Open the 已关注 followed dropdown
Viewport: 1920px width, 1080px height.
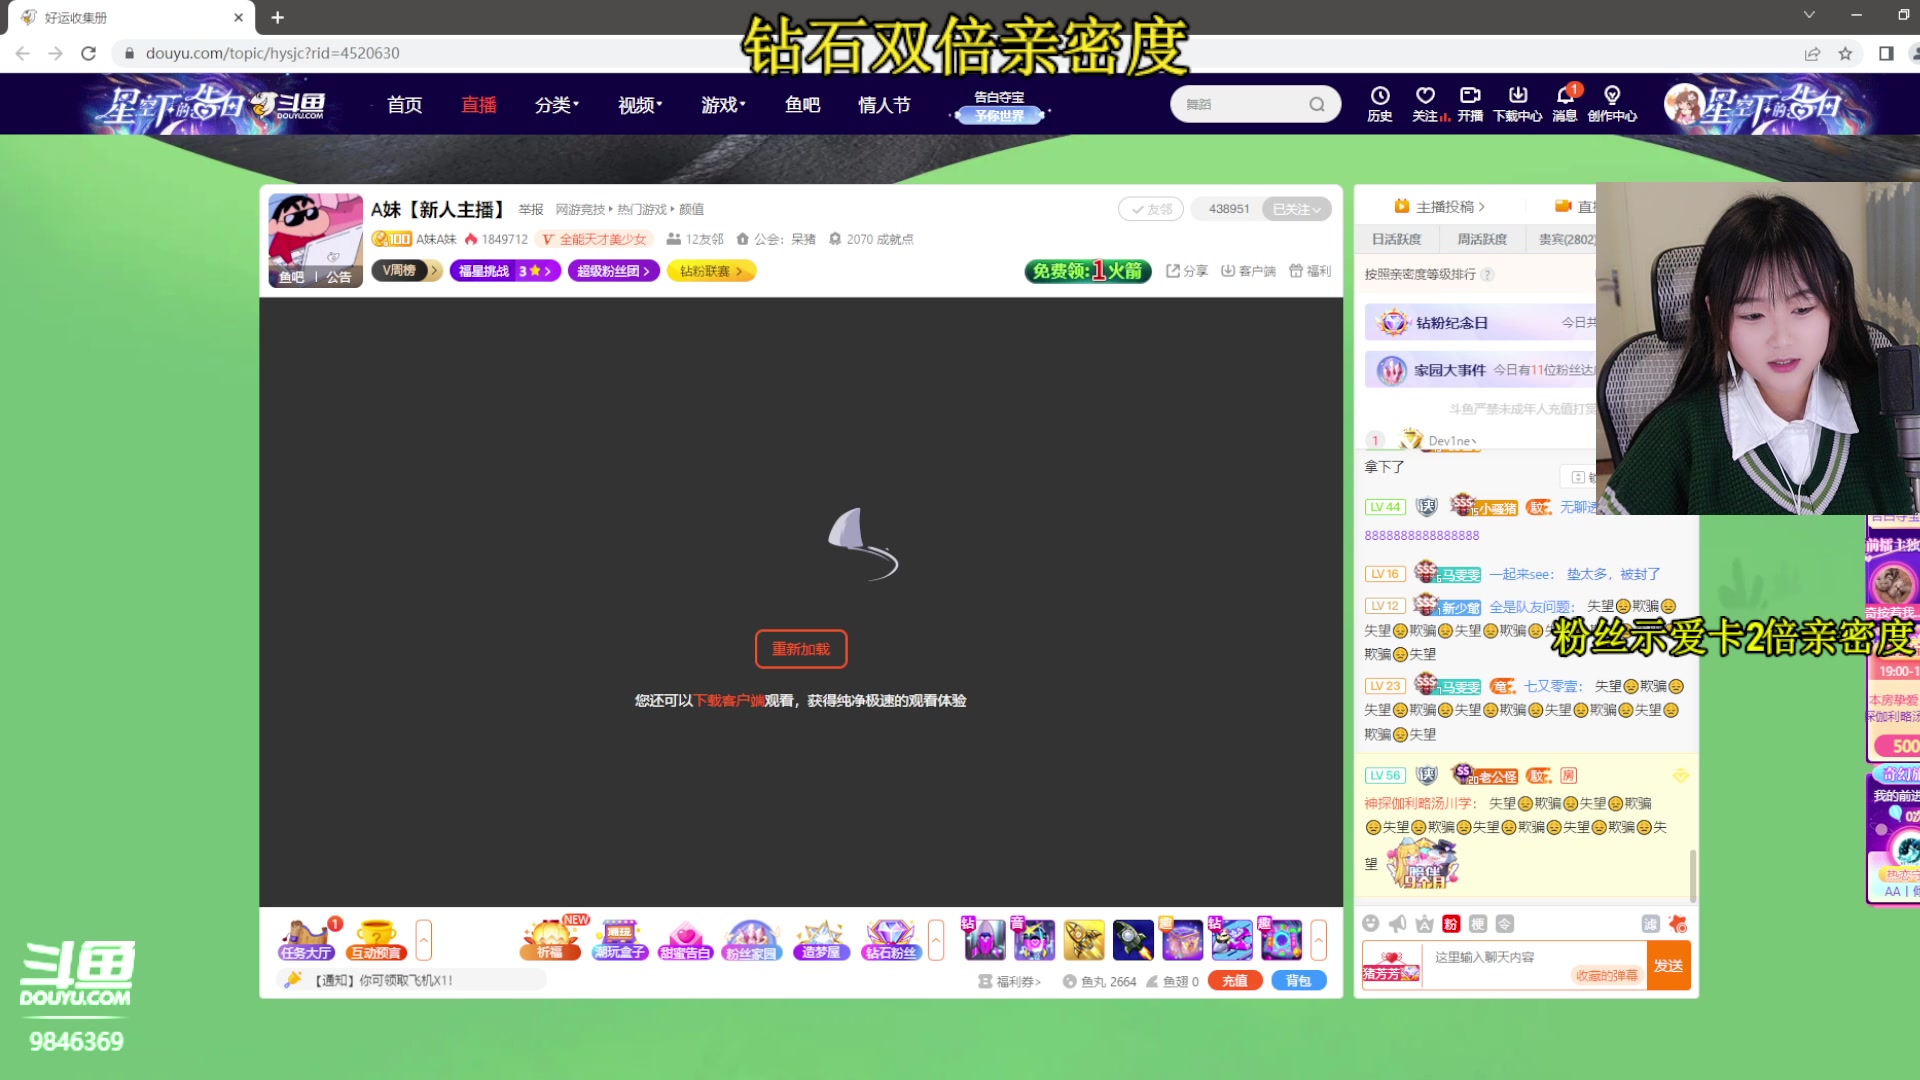pos(1296,209)
